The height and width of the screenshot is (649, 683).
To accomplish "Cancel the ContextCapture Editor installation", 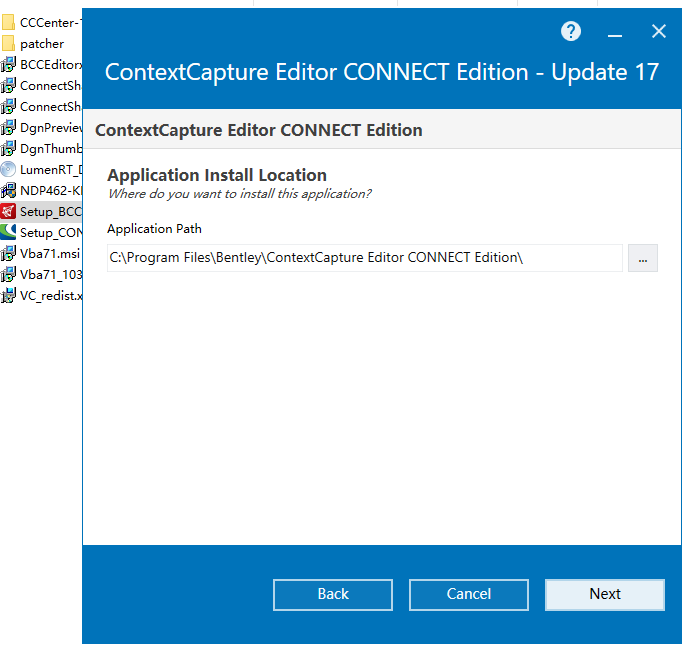I will 469,594.
